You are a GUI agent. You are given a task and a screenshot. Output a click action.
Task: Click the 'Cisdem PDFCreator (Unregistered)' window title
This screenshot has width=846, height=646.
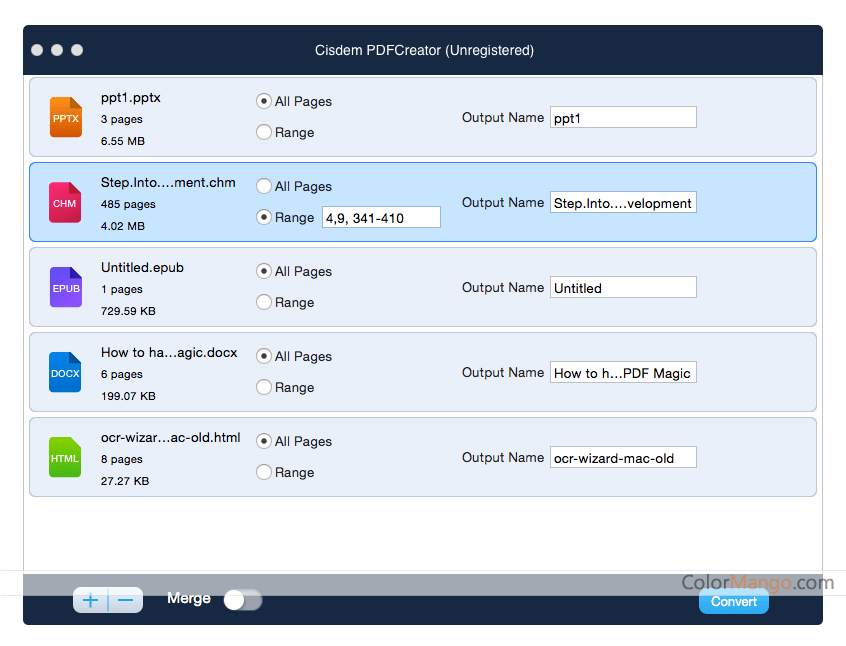click(x=424, y=50)
